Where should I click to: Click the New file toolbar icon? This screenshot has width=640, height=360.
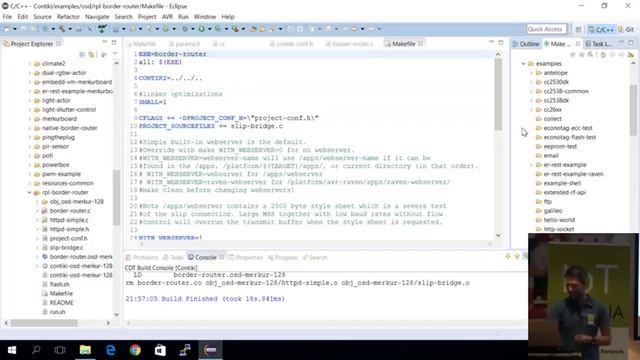(7, 29)
